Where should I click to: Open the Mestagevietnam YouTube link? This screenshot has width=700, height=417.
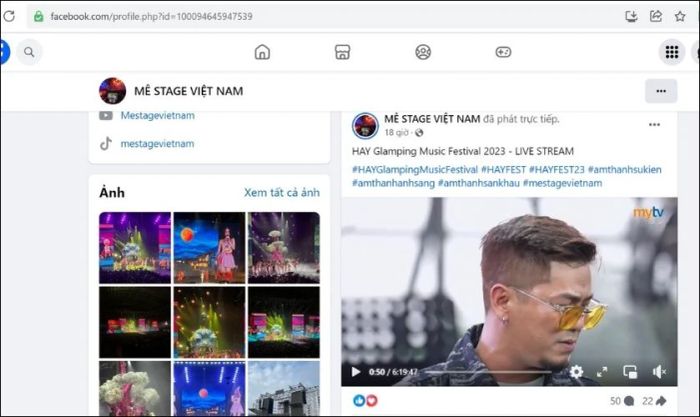(x=158, y=116)
